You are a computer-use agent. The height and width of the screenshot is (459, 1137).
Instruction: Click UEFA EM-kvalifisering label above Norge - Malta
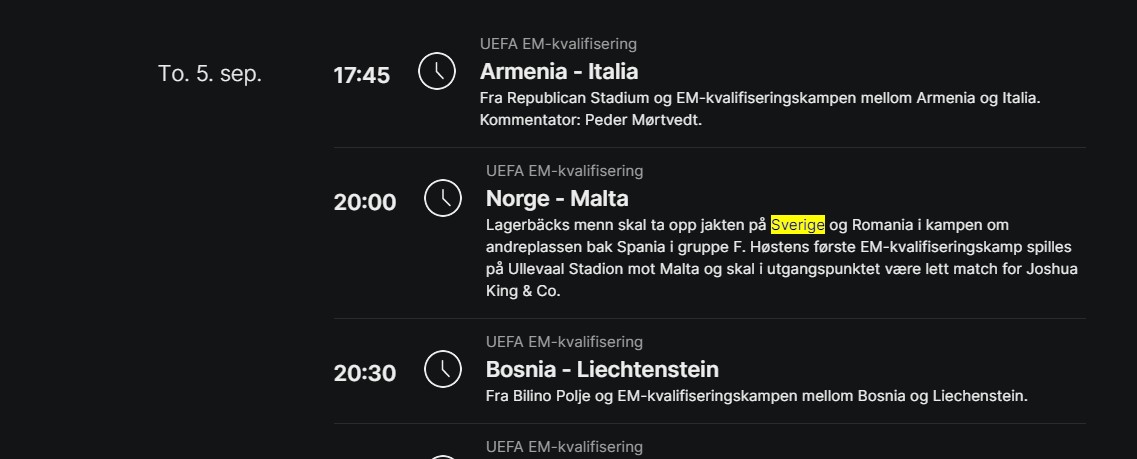[x=564, y=171]
